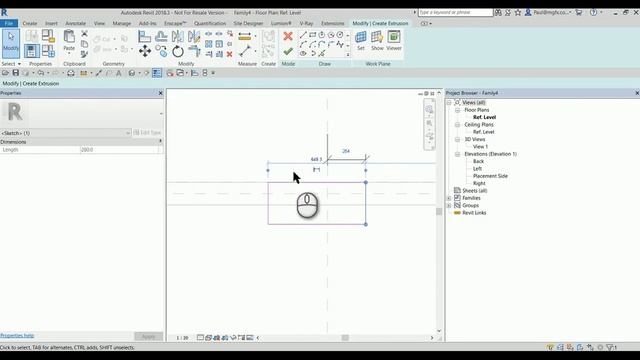Collapse the Views (all) tree node
Screen dimensions: 640x360
click(x=449, y=102)
